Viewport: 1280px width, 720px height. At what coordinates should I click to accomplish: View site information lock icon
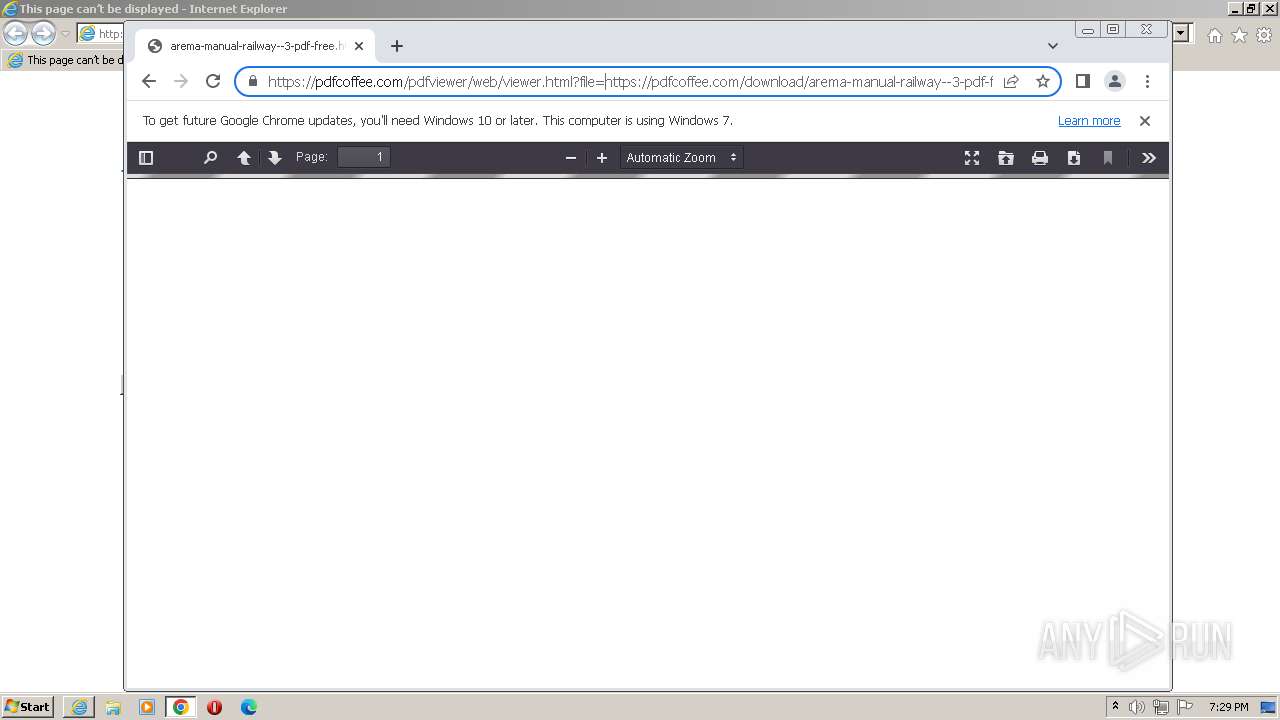point(253,82)
